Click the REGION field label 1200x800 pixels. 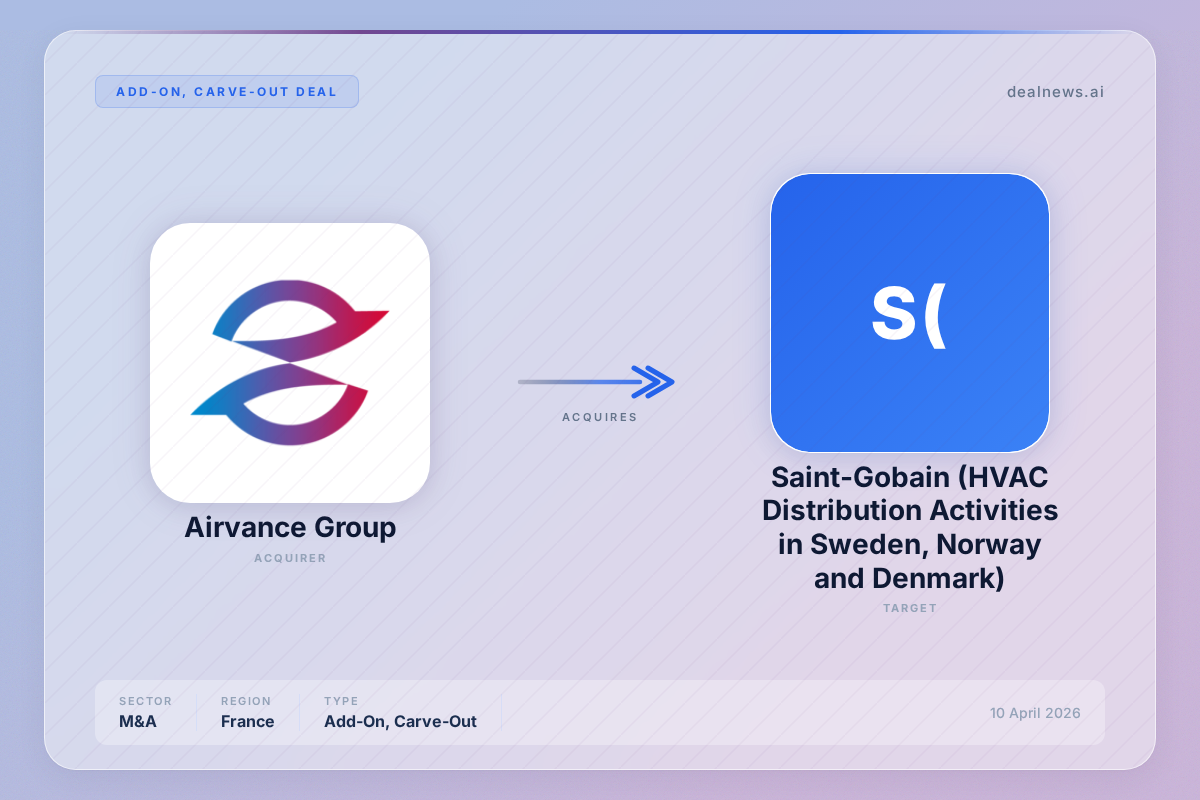[246, 701]
